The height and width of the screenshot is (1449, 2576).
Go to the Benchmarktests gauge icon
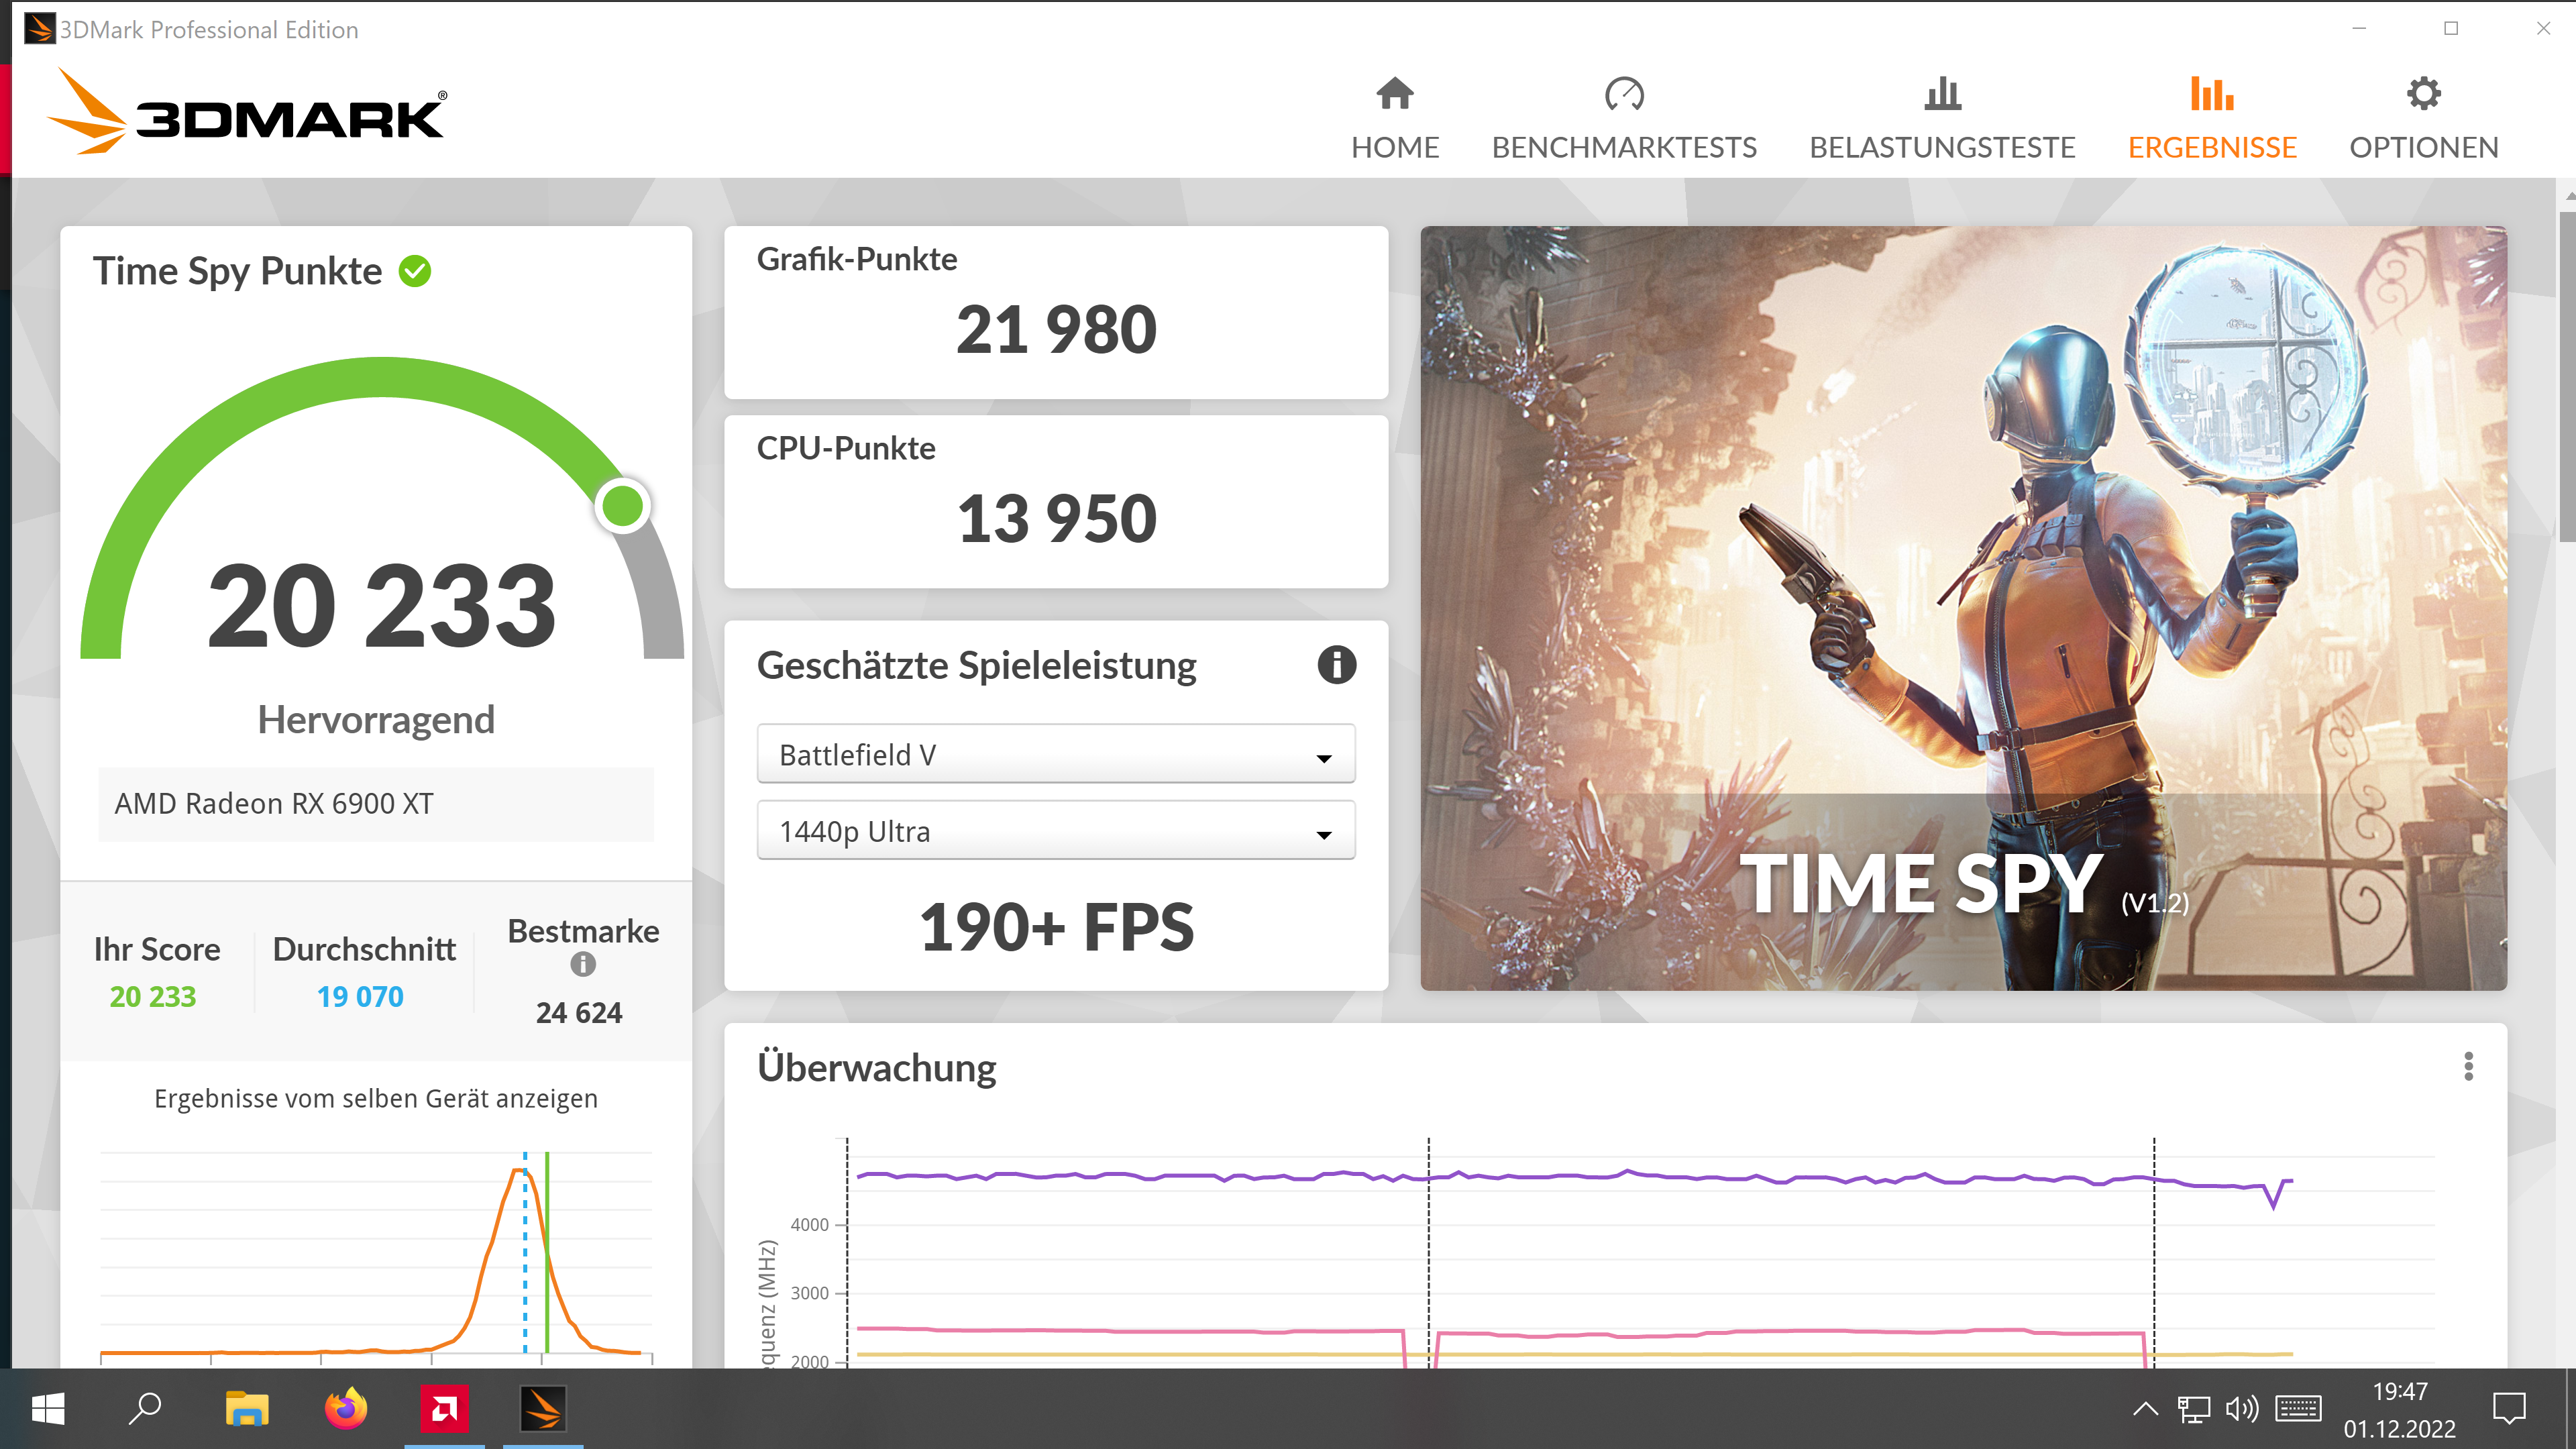1623,94
